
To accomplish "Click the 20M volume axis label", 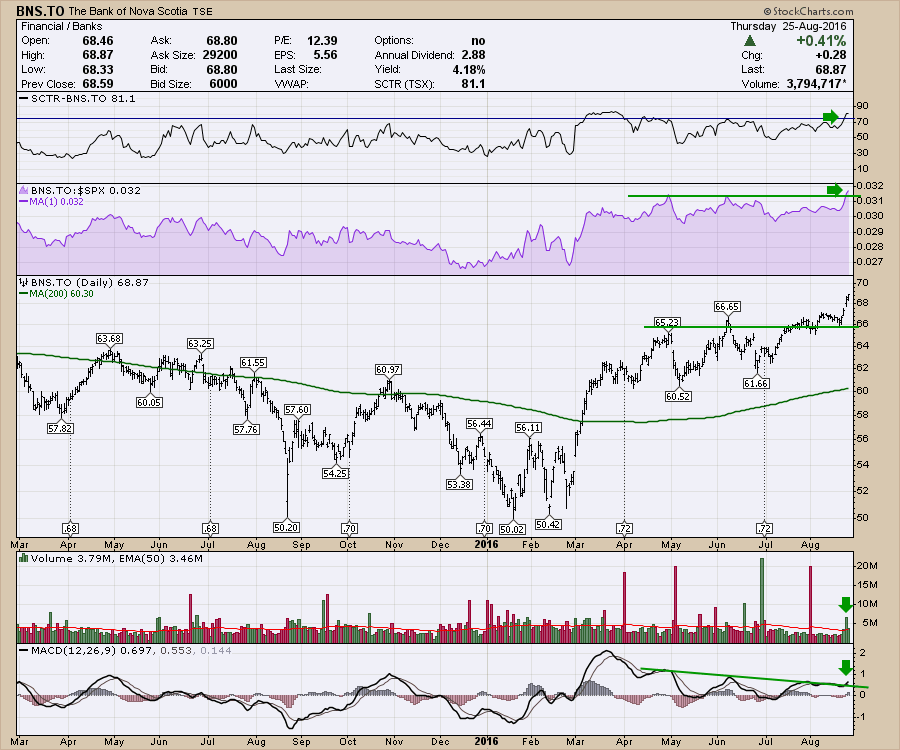I will (867, 565).
